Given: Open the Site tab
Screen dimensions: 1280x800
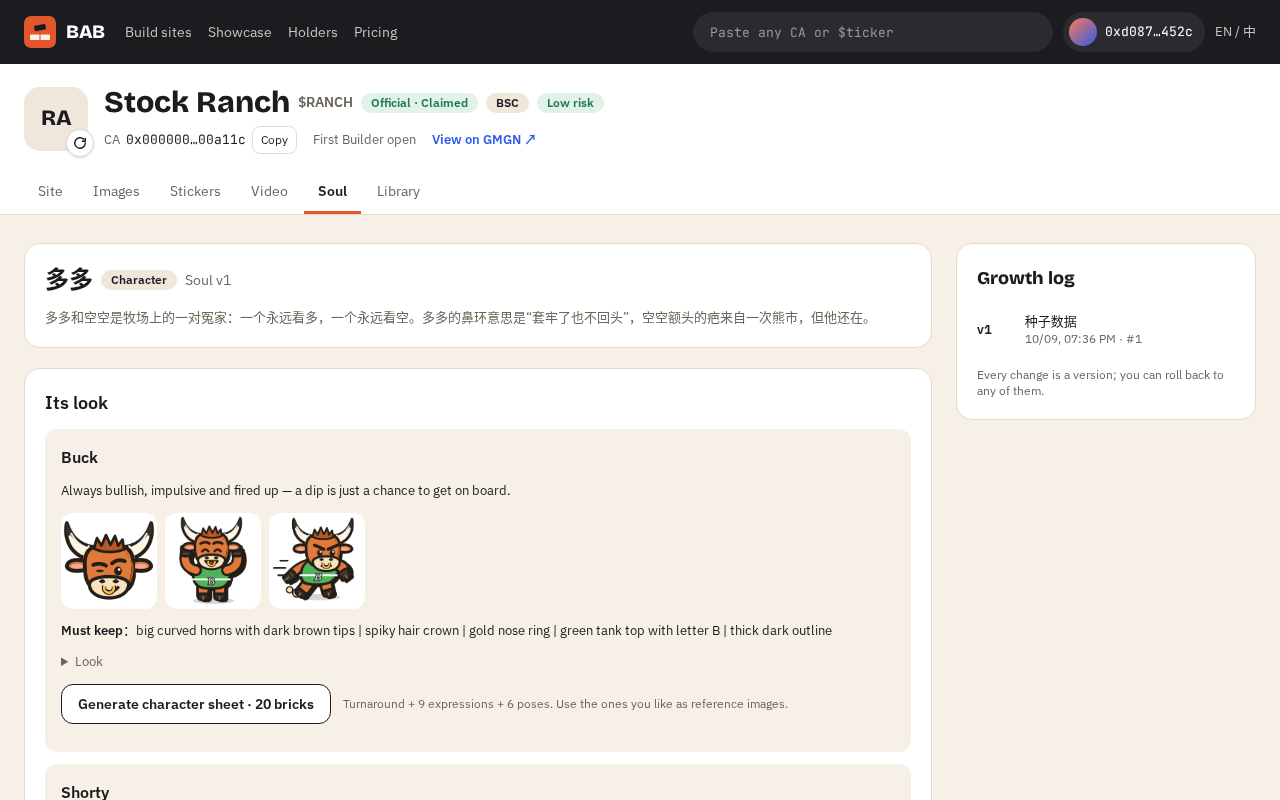Looking at the screenshot, I should [x=50, y=191].
